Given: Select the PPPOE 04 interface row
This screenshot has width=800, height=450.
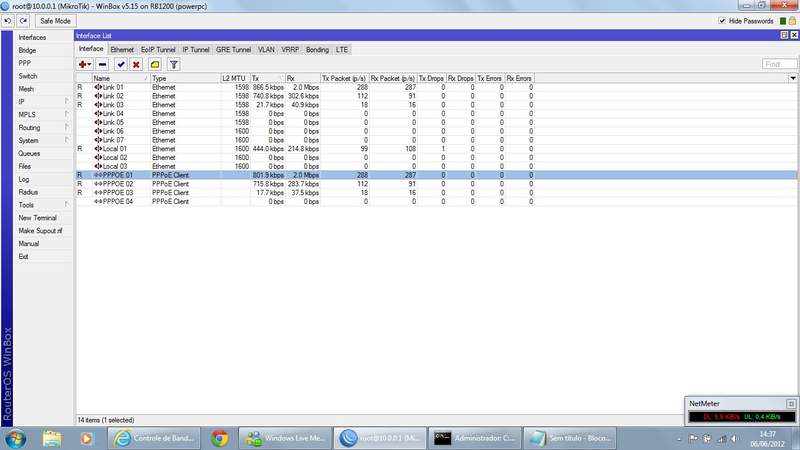Looking at the screenshot, I should click(436, 202).
